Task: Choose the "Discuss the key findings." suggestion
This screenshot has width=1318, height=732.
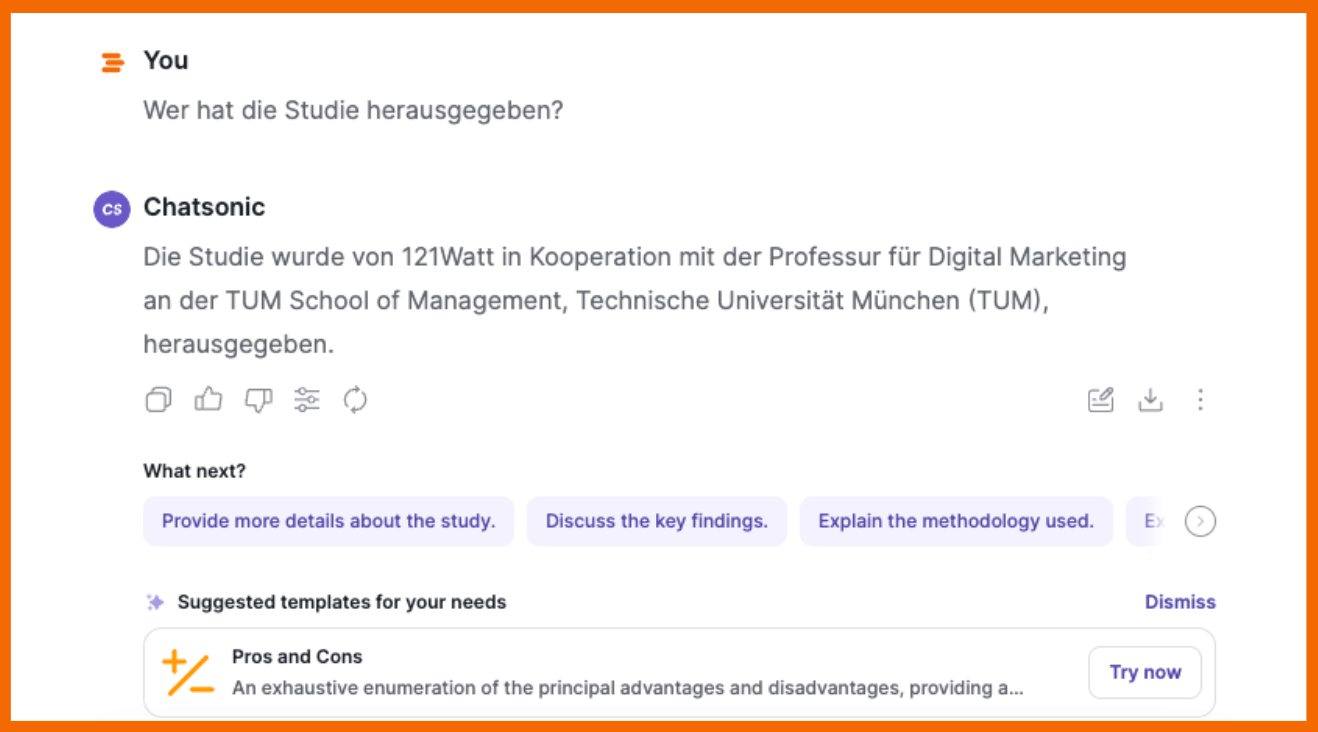Action: tap(656, 521)
